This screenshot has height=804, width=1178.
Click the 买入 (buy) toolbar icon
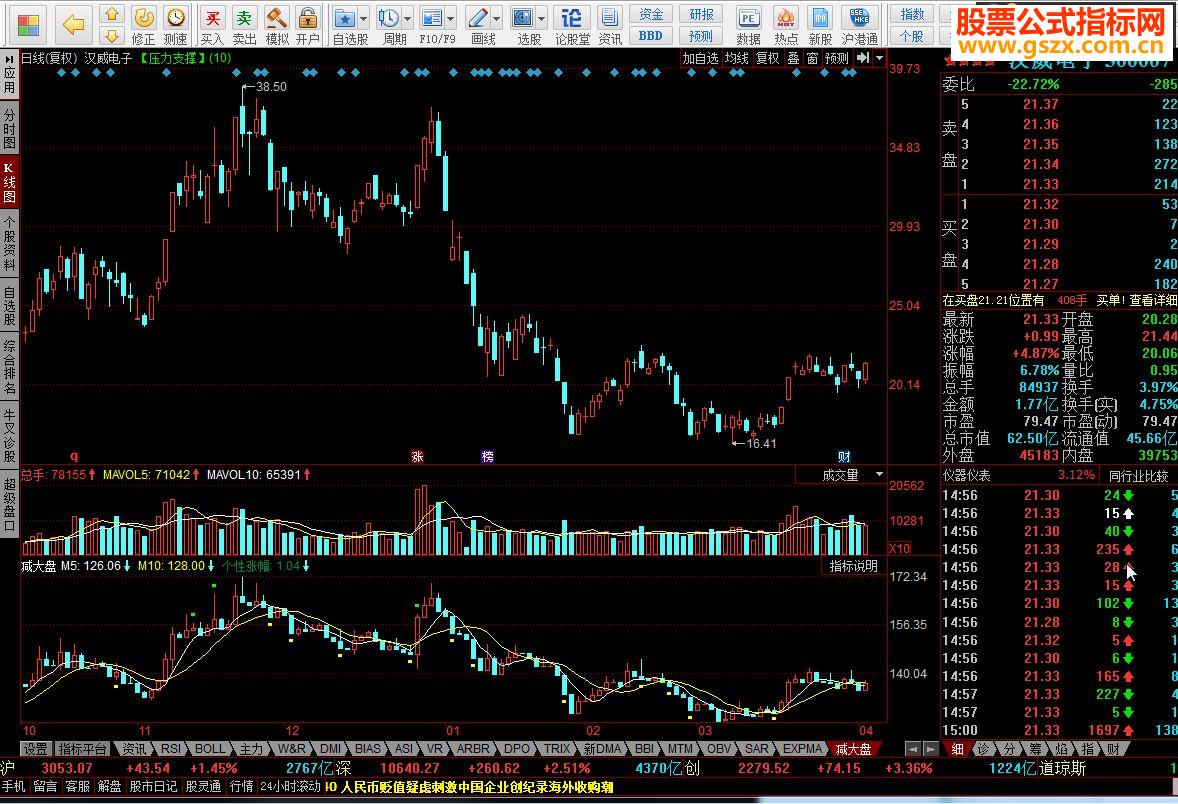212,18
